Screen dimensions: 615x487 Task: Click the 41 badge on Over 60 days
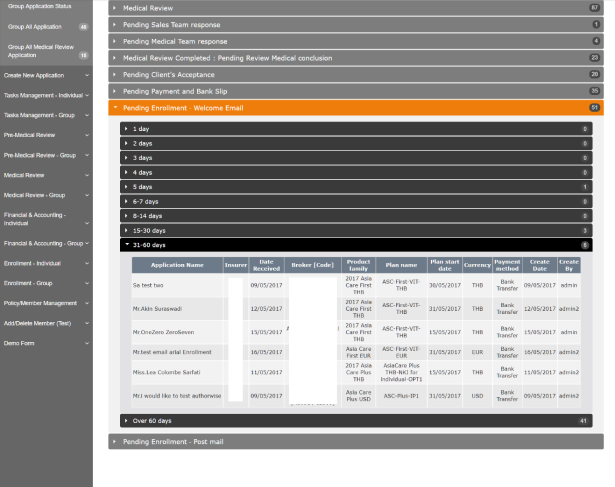click(583, 421)
